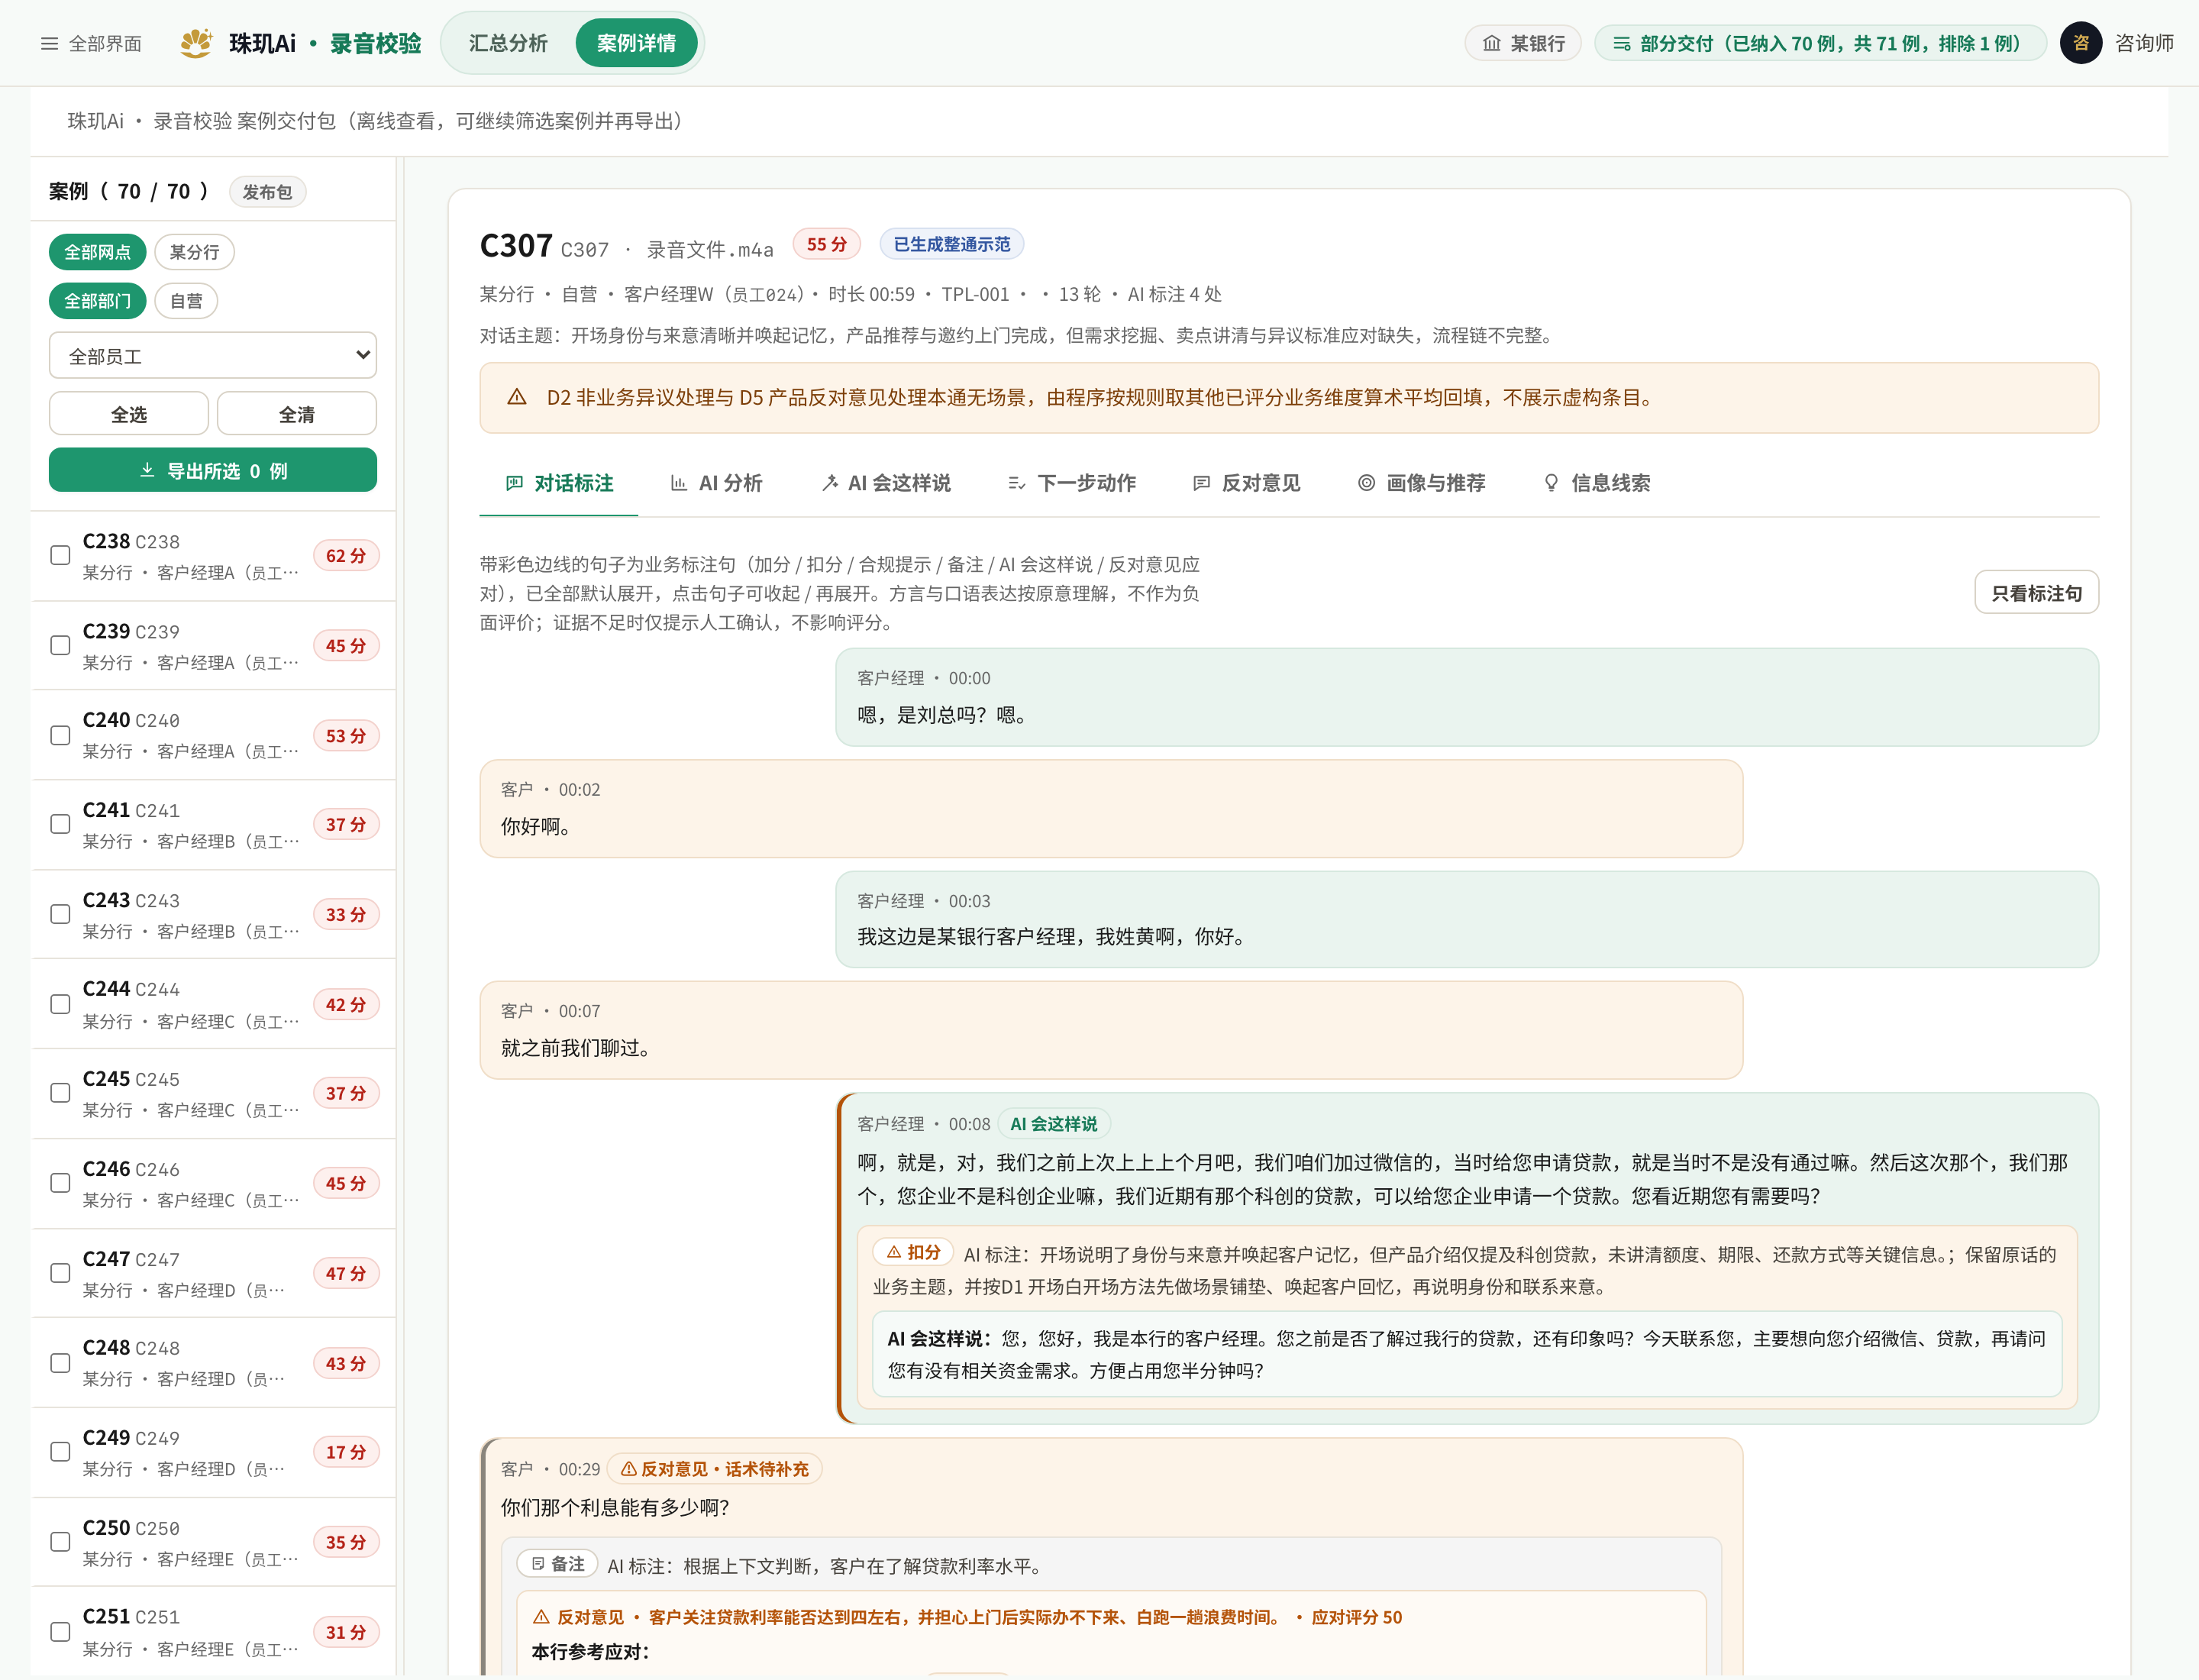Click the 珠玑Ai lotus logo icon
Screen dimensions: 2199x1680
pyautogui.click(x=196, y=43)
